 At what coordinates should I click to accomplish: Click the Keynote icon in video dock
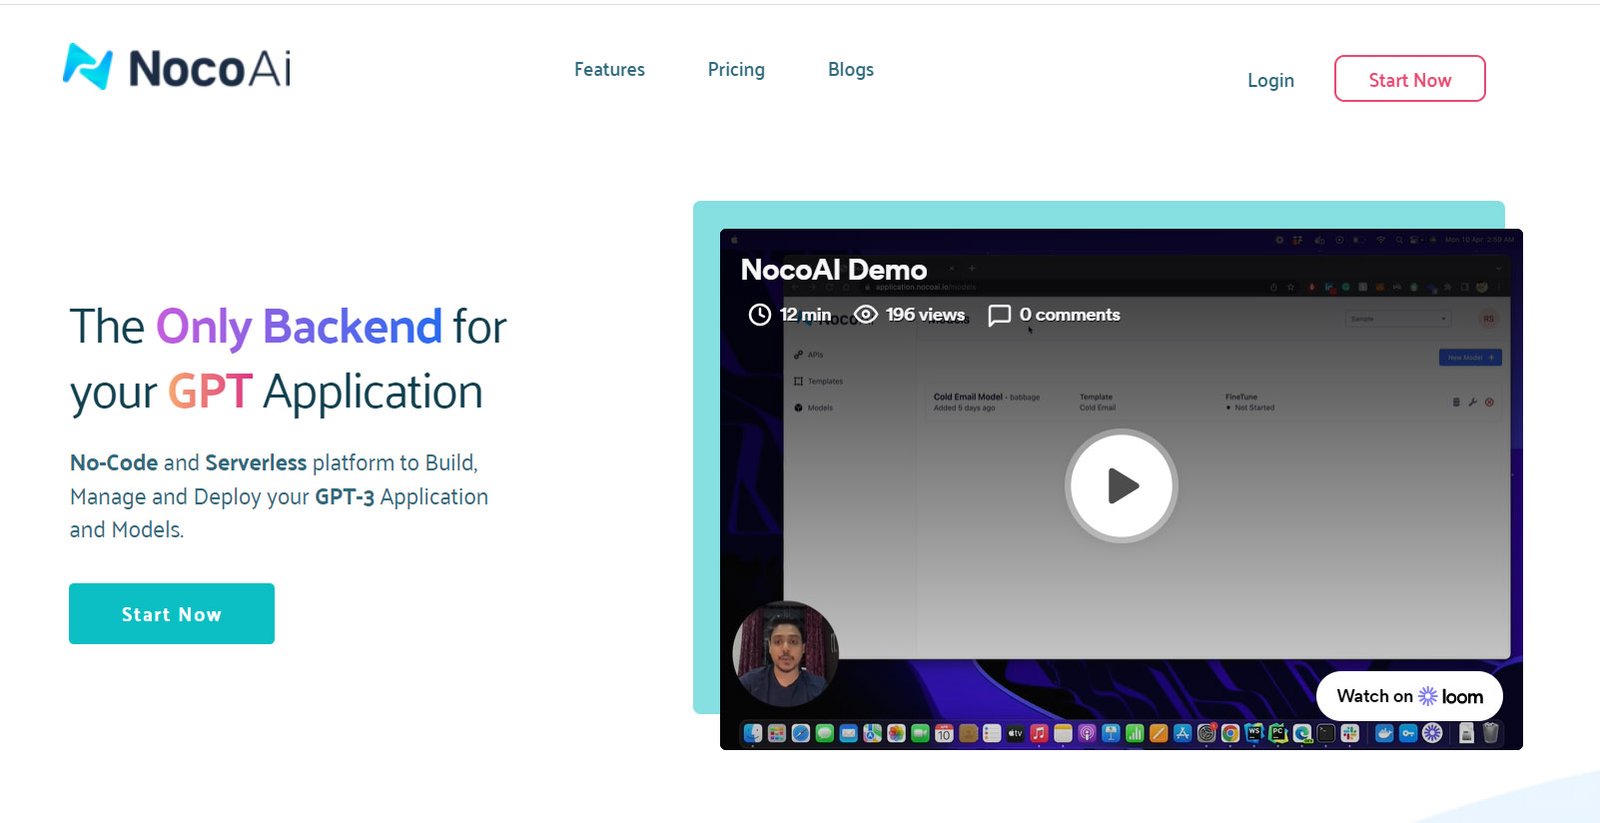[1111, 733]
